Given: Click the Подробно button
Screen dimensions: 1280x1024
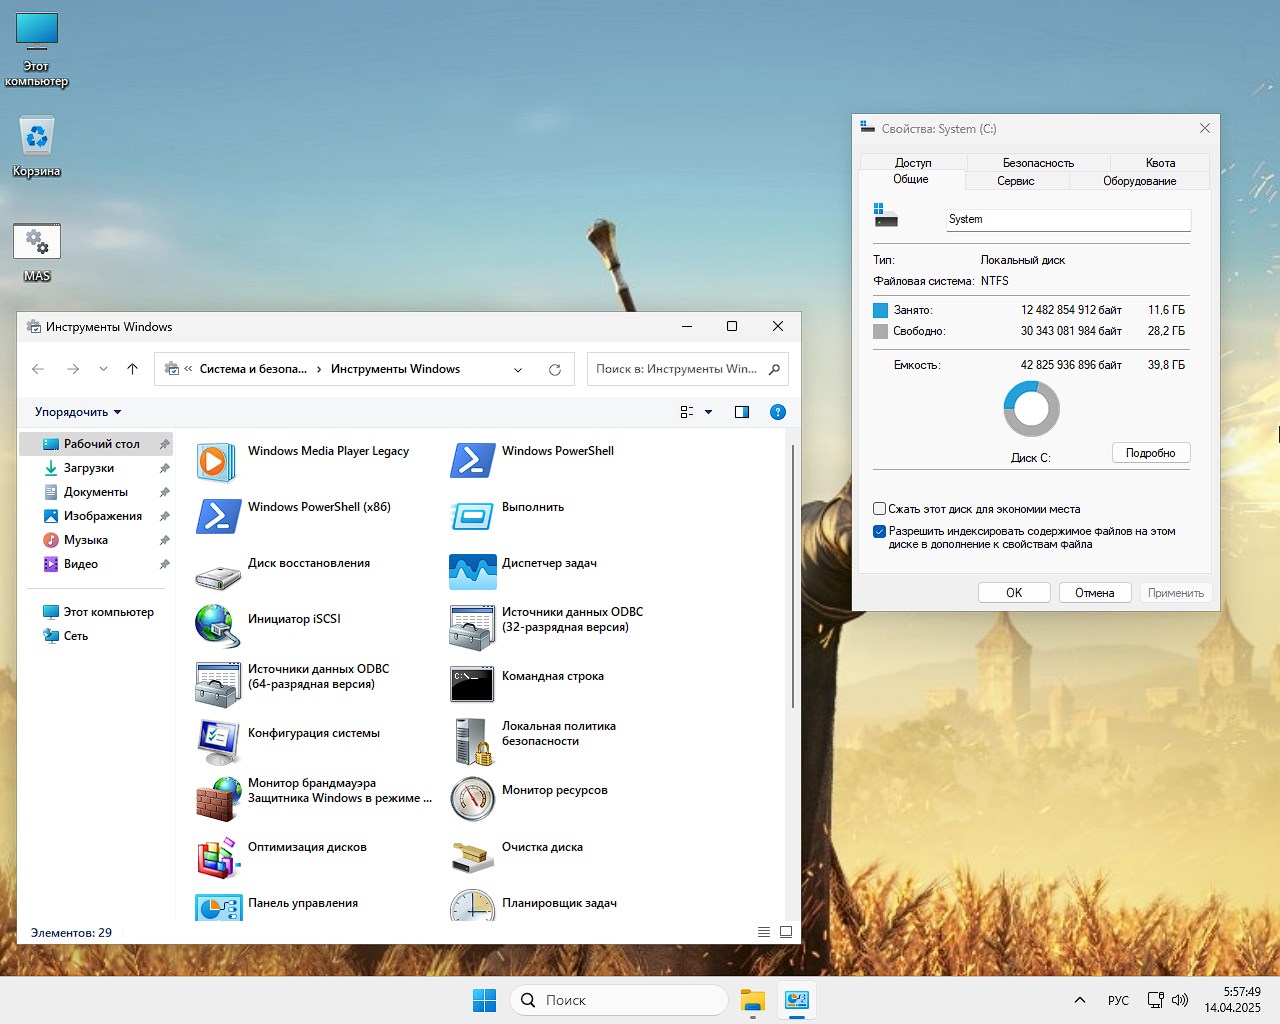Looking at the screenshot, I should pyautogui.click(x=1151, y=453).
